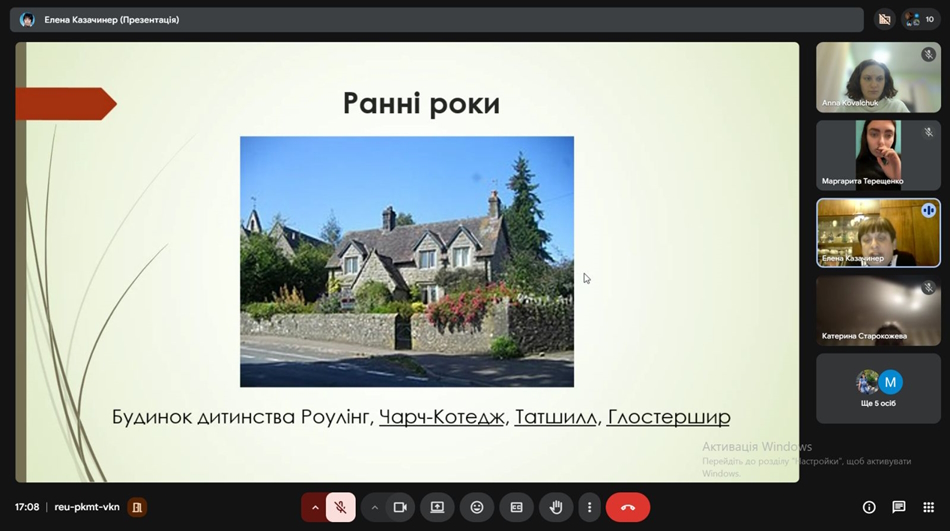Screen dimensions: 950x531
Task: Toggle the camera on or off
Action: (399, 507)
